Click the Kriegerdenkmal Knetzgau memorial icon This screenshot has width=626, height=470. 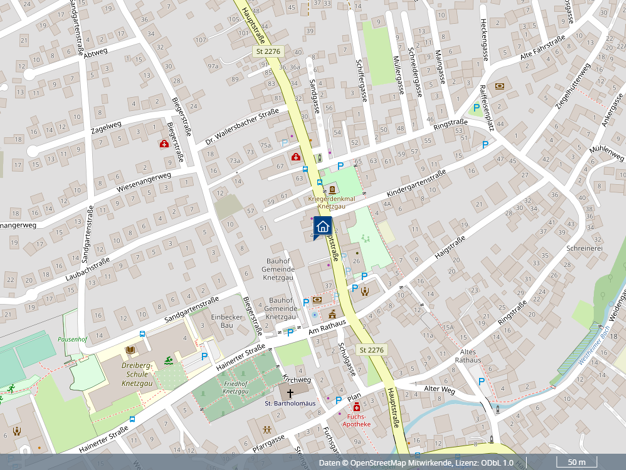[x=332, y=188]
